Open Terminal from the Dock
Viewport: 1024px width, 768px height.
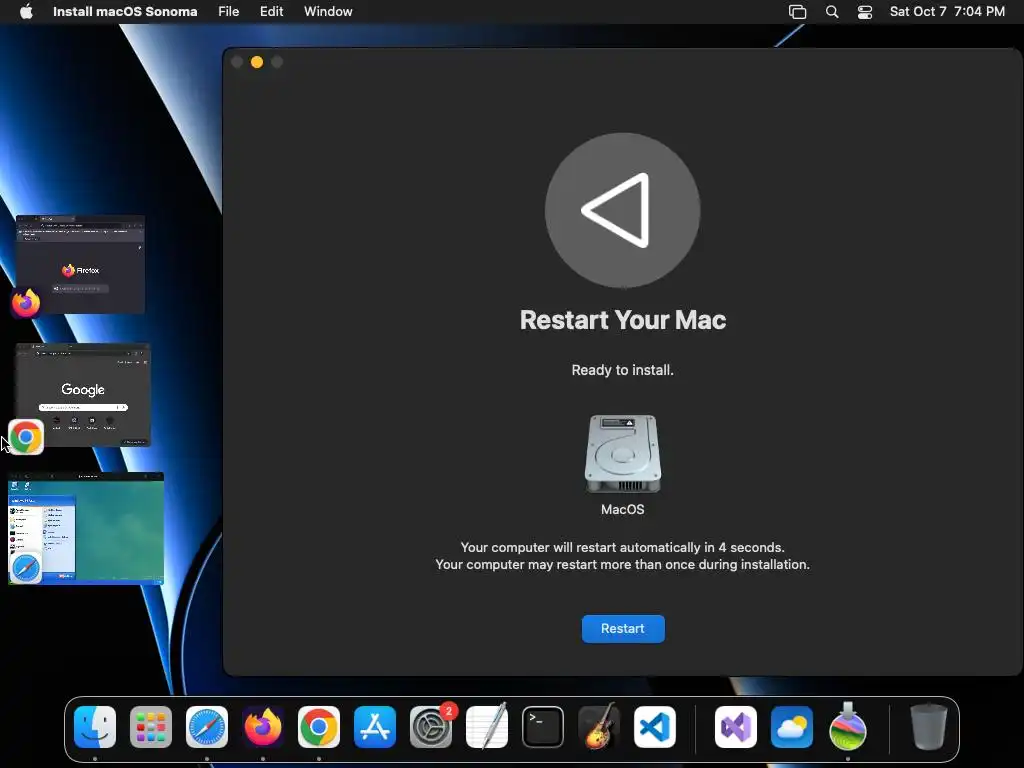[543, 727]
